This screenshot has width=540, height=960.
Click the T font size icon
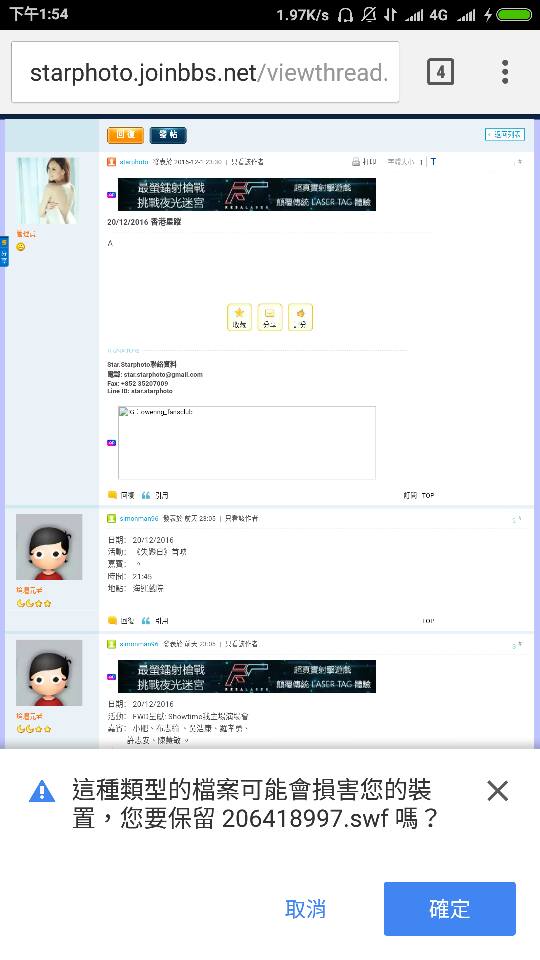coord(433,162)
